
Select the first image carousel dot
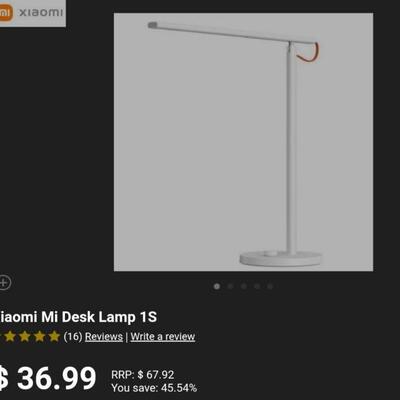point(217,286)
